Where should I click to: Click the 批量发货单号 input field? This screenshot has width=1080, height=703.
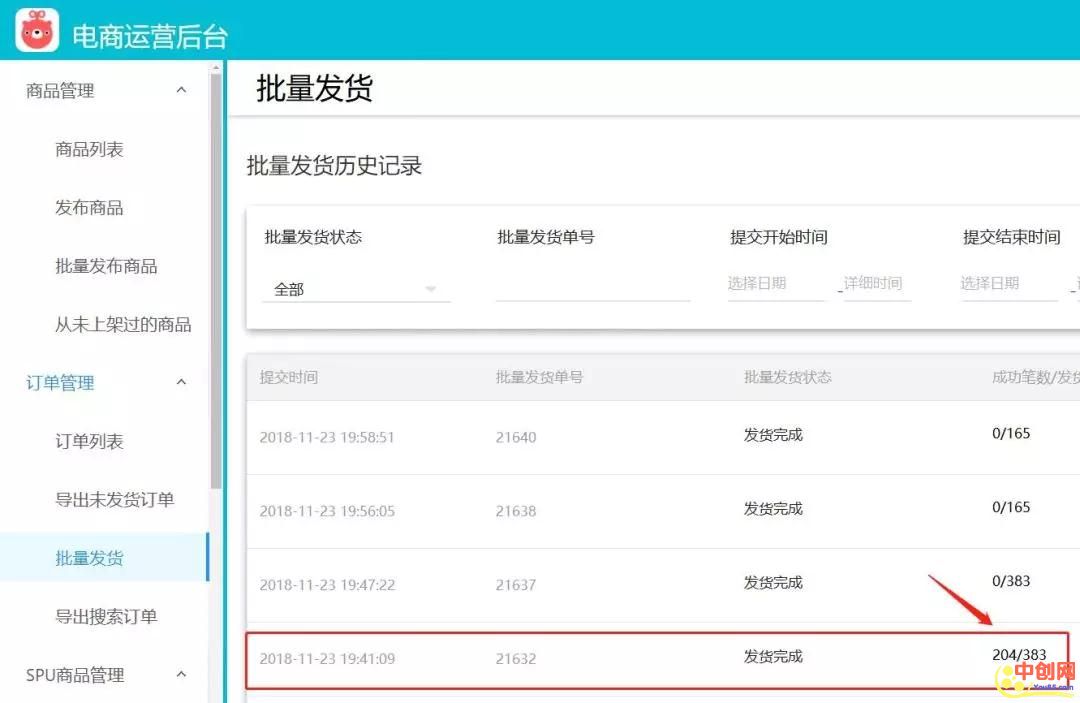coord(592,286)
